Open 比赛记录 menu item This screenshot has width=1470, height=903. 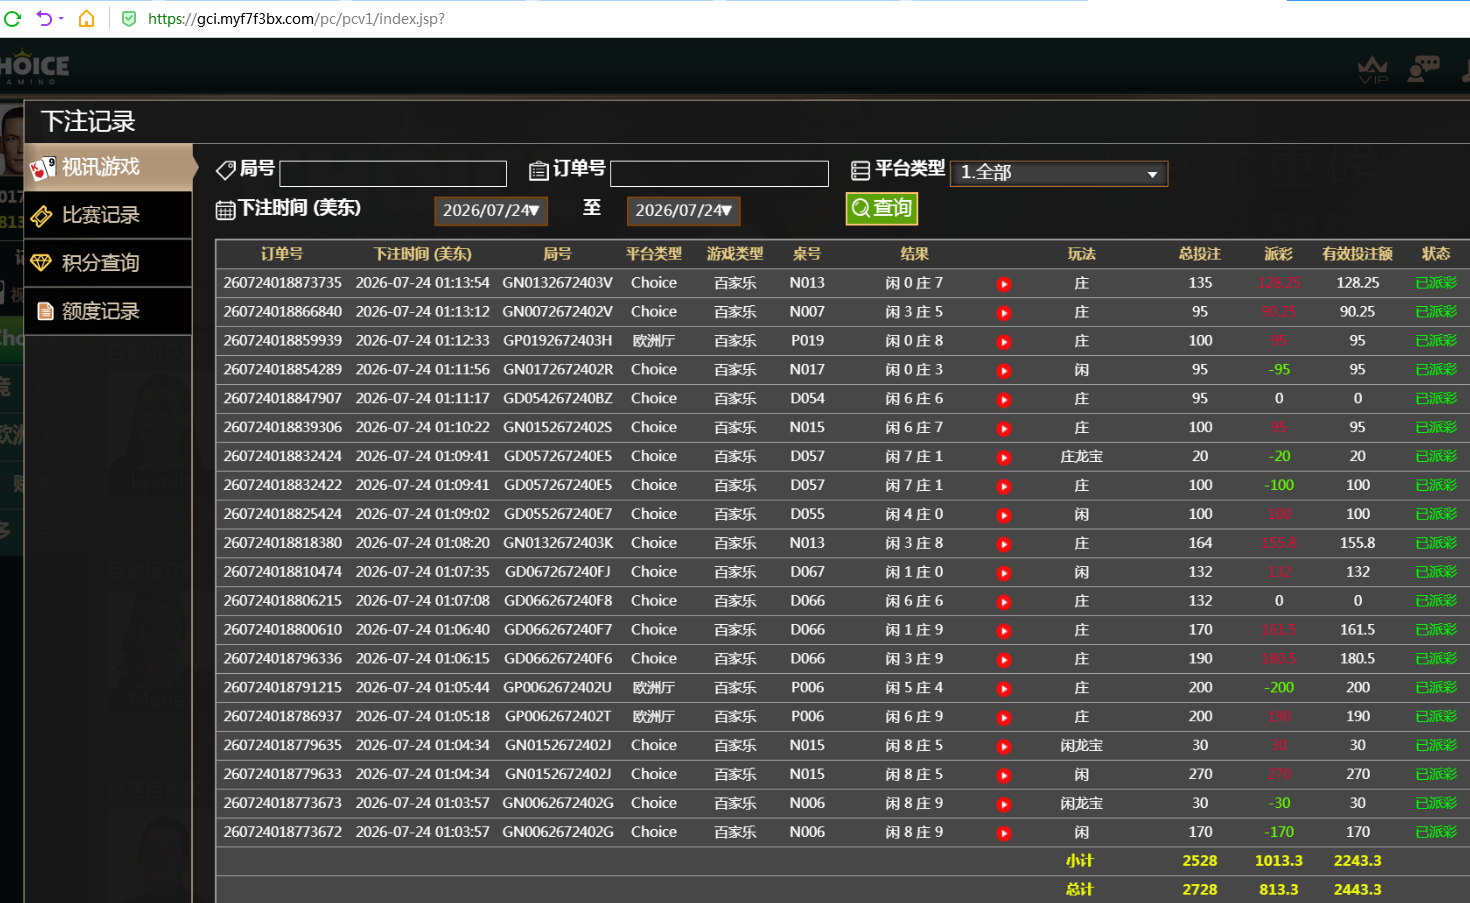coord(108,215)
